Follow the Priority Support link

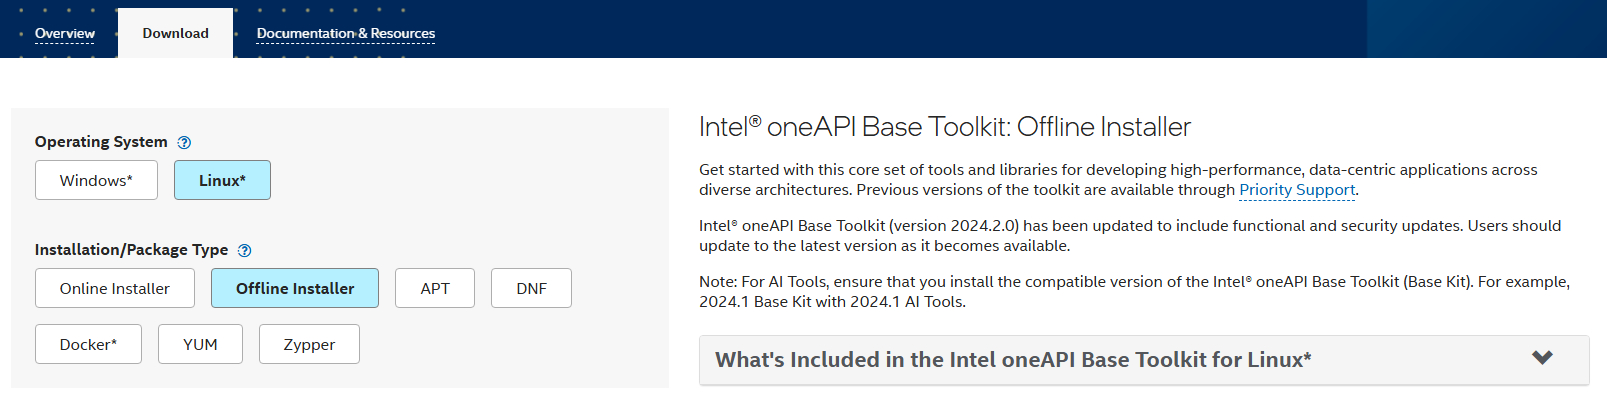(x=1297, y=190)
